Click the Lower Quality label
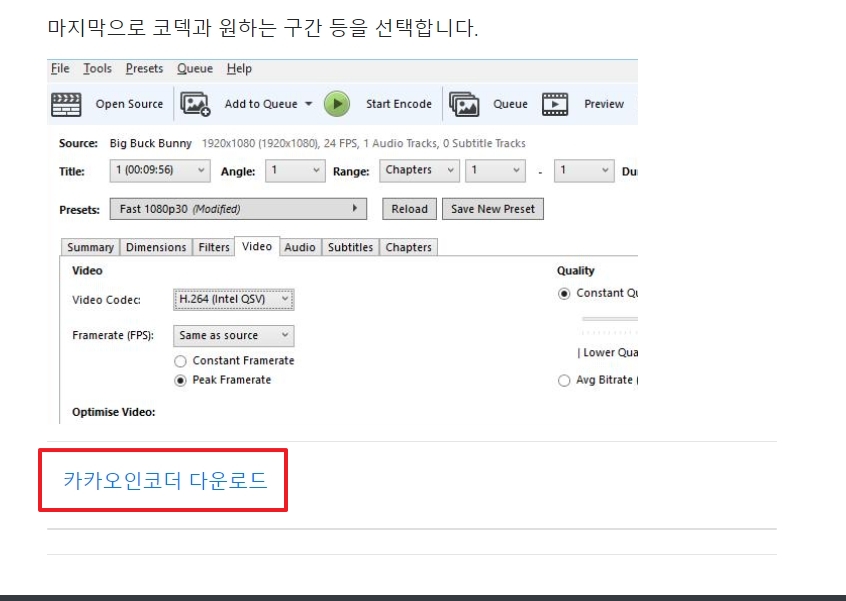The image size is (846, 601). [x=610, y=352]
